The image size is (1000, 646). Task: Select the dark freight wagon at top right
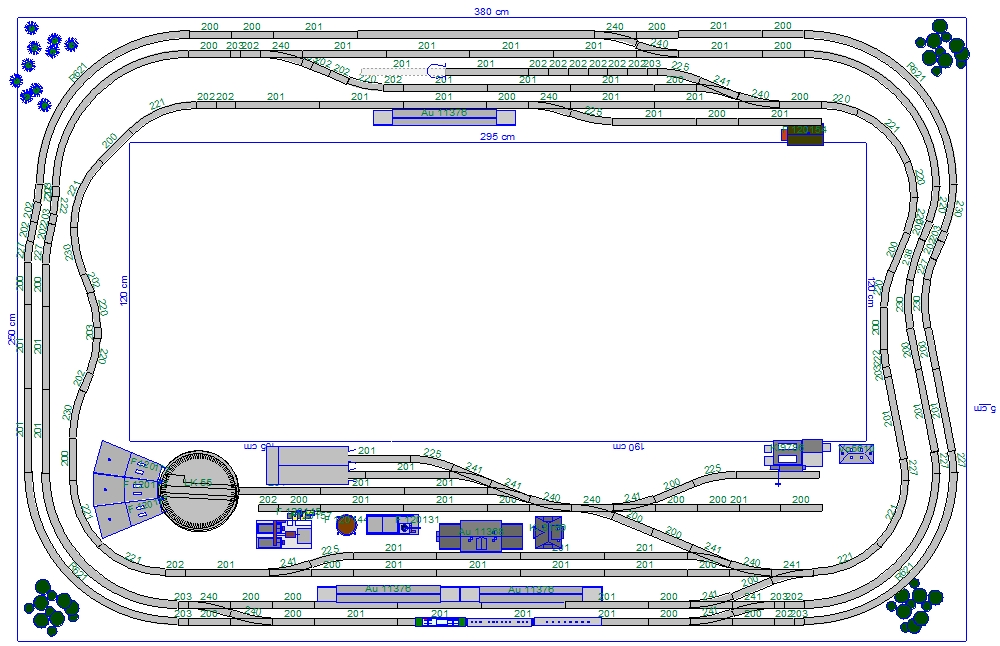tap(805, 135)
